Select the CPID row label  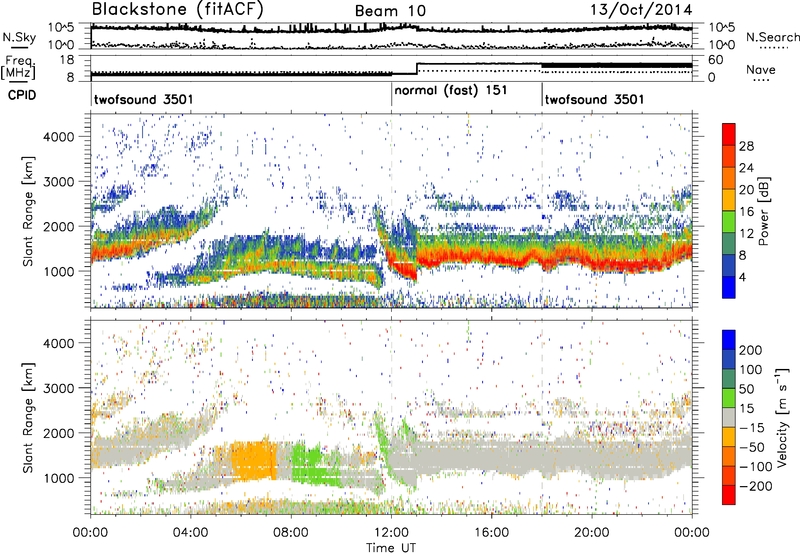tap(22, 95)
